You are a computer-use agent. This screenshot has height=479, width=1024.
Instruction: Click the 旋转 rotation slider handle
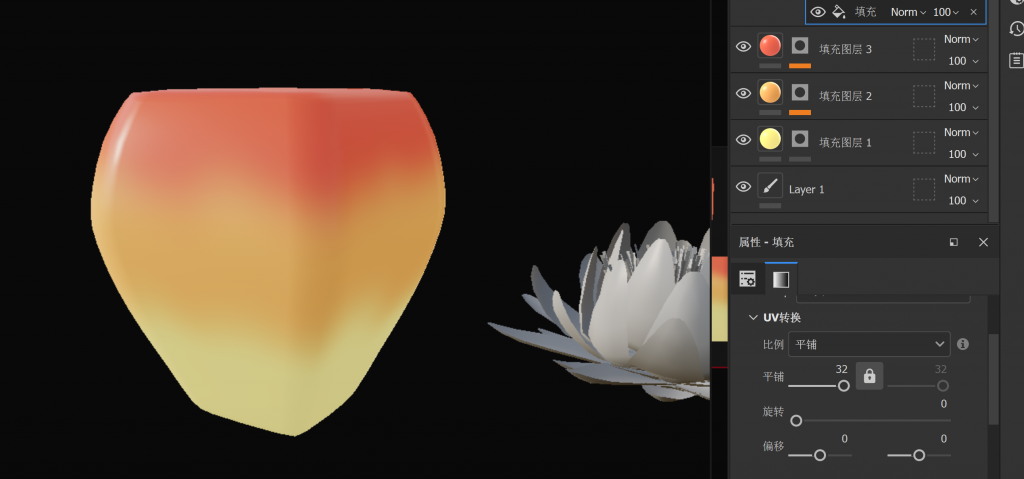[796, 421]
